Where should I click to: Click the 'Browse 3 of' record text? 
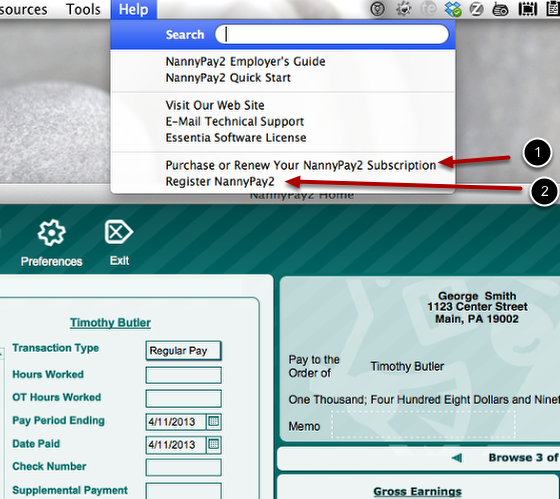point(524,458)
